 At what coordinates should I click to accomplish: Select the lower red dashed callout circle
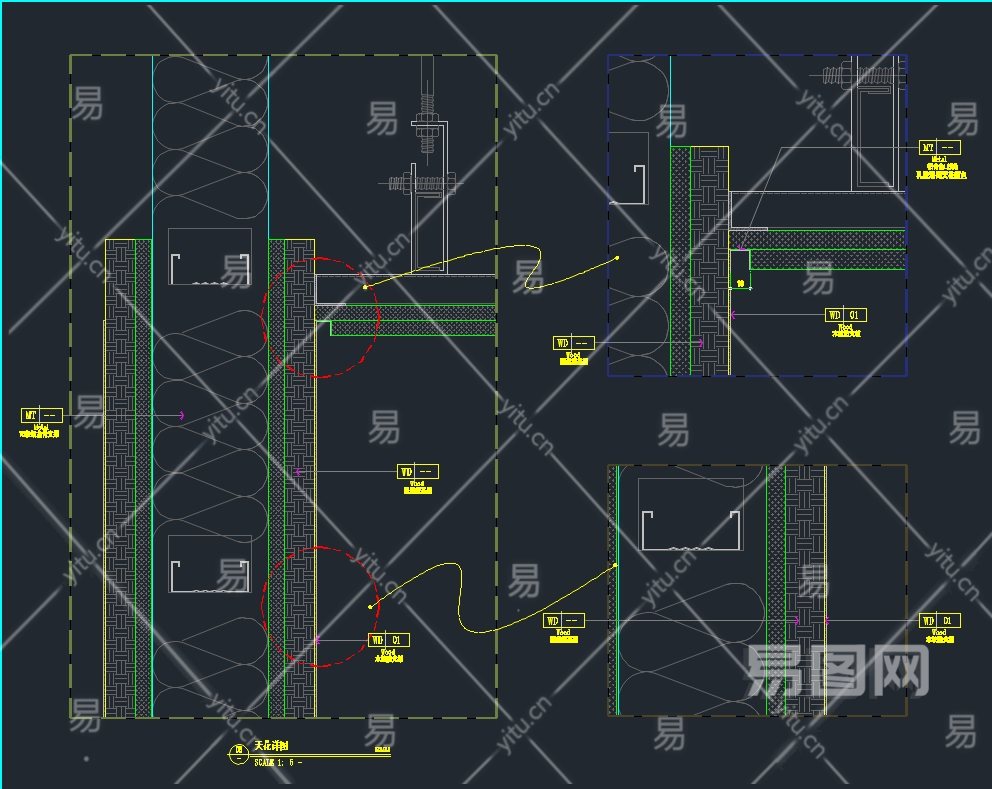click(320, 607)
